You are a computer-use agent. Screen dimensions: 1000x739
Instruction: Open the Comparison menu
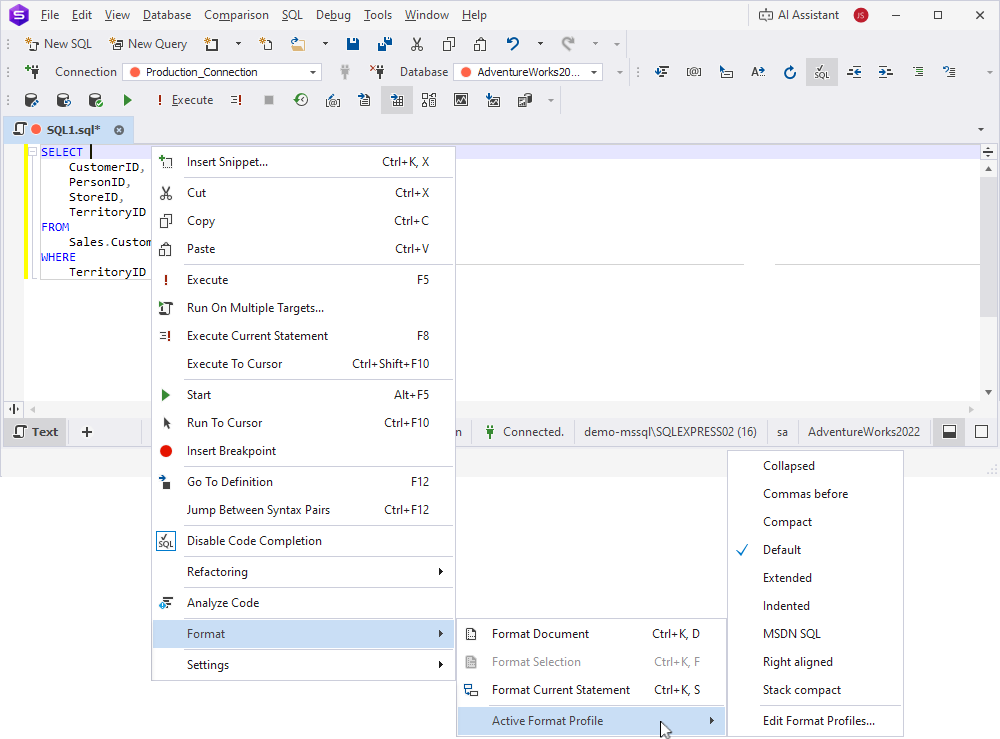(236, 15)
